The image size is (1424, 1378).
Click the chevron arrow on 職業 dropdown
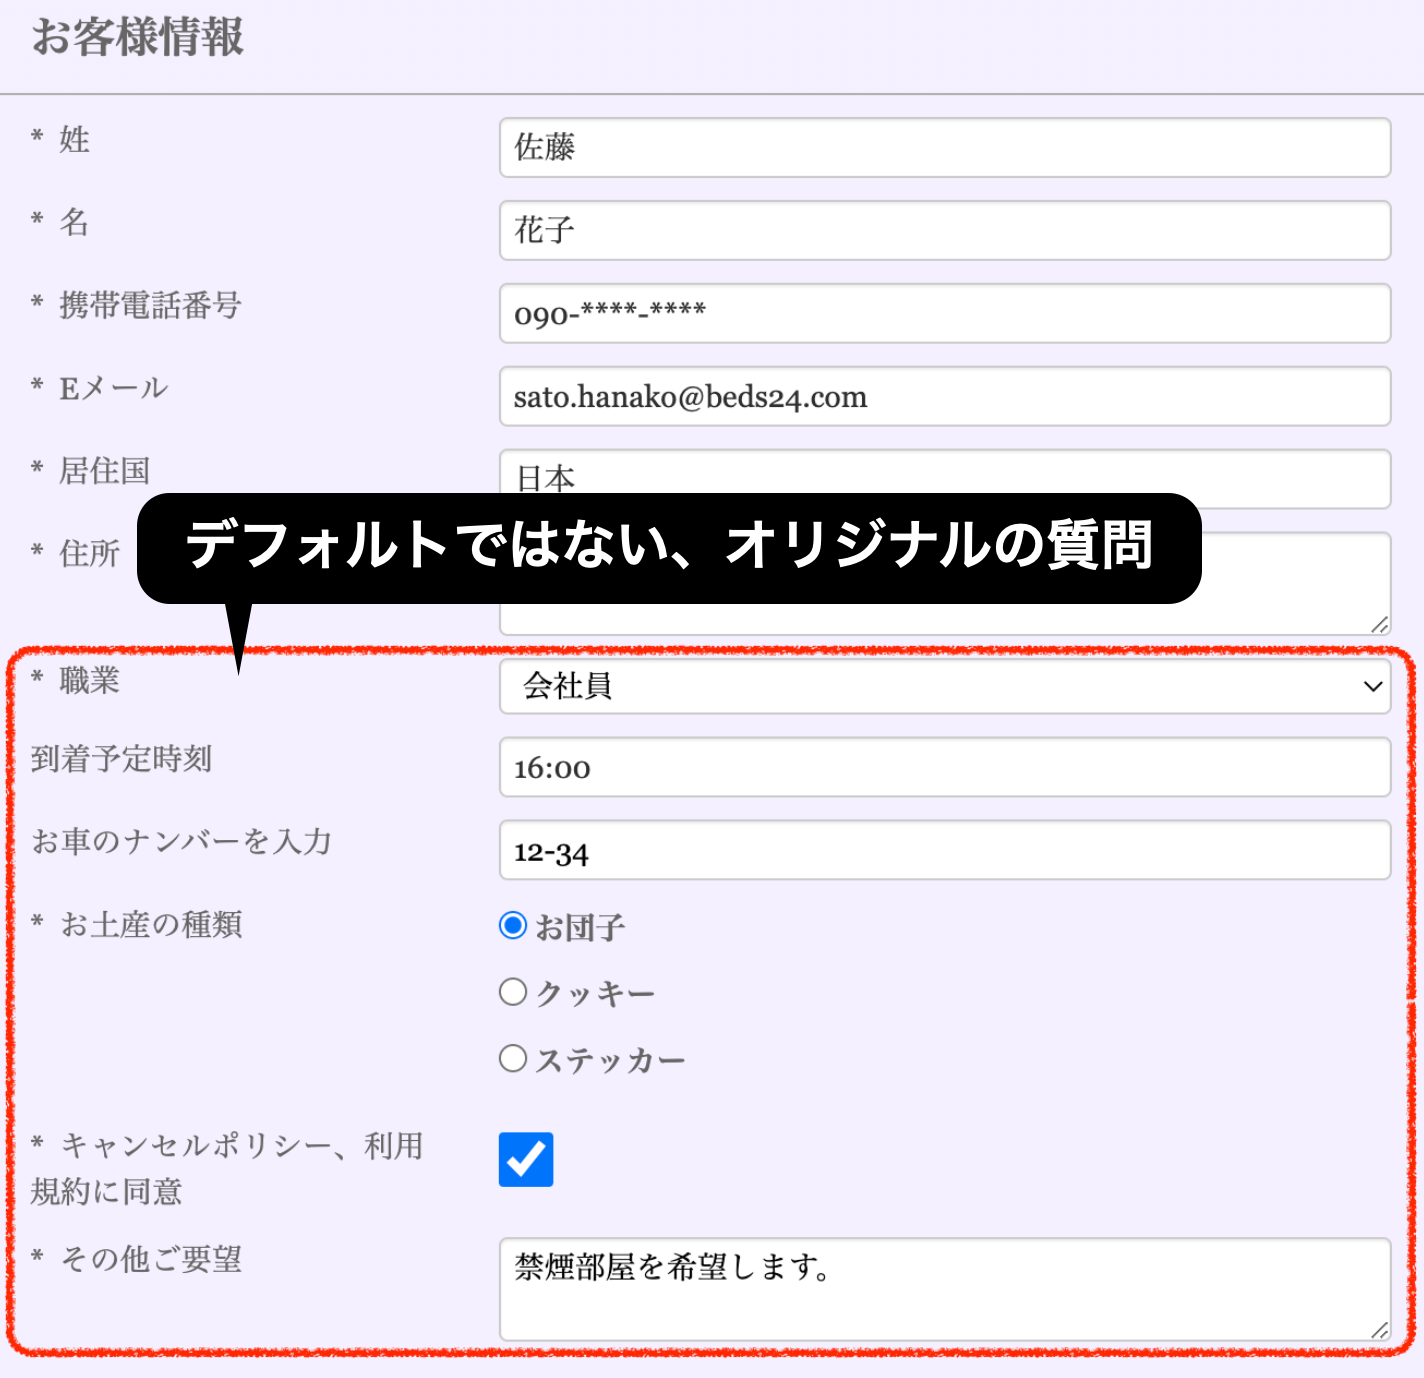[x=1372, y=686]
